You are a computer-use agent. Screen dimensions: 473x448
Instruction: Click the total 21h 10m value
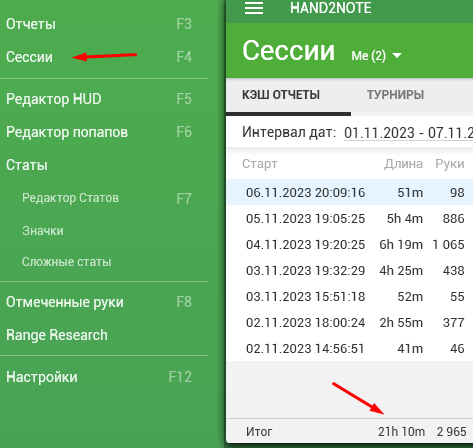(401, 431)
